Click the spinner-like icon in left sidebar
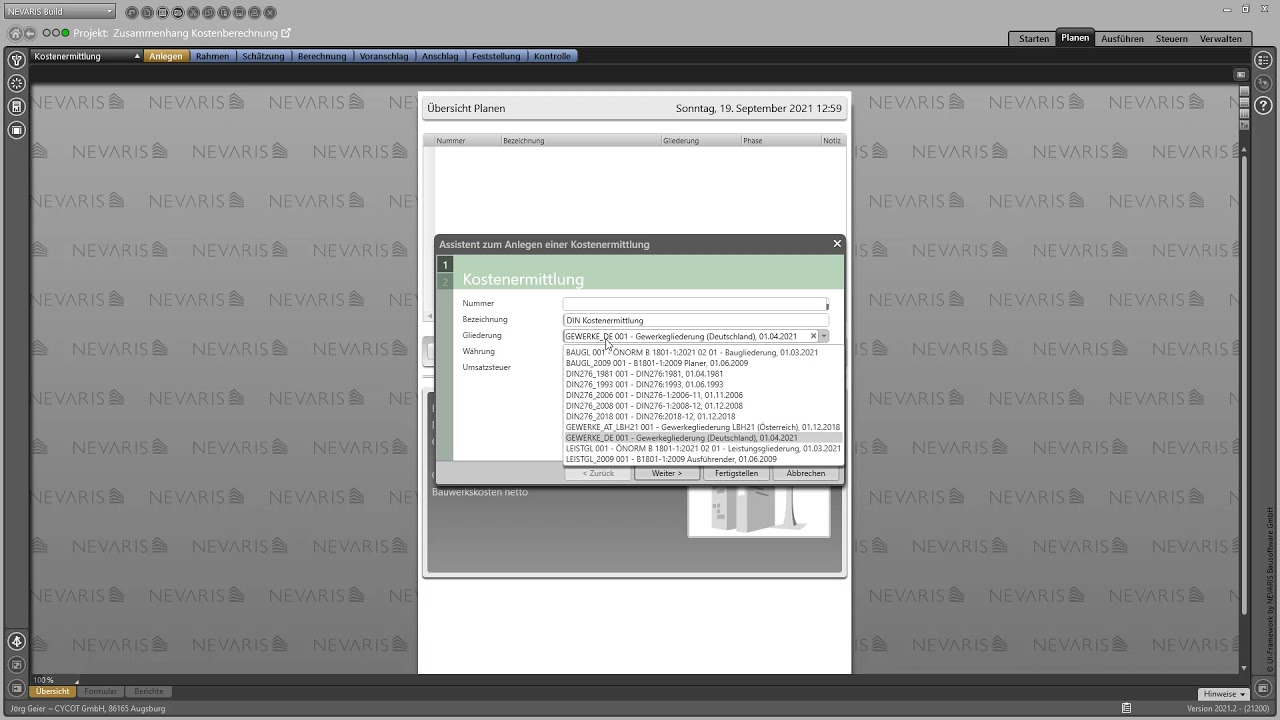The image size is (1280, 720). pos(16,83)
